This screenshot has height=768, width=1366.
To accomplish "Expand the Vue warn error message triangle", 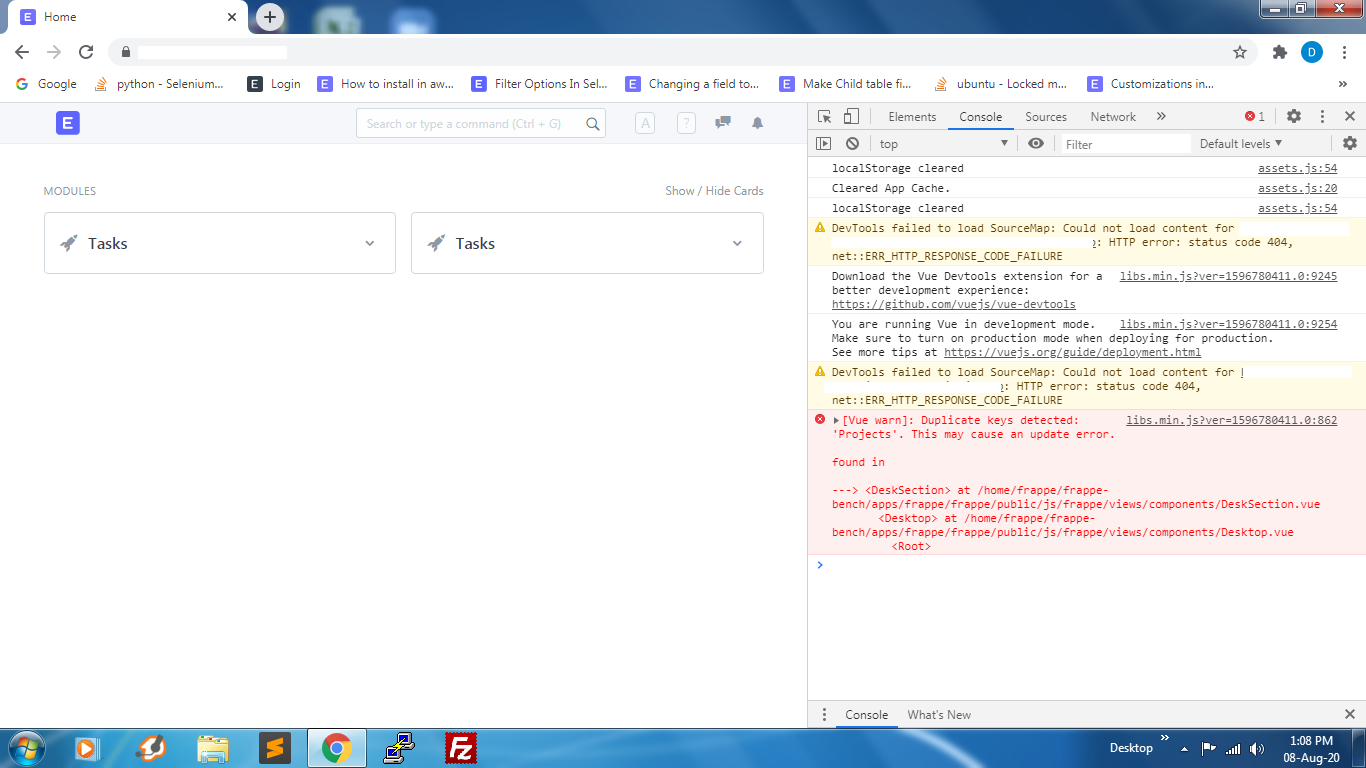I will (836, 421).
